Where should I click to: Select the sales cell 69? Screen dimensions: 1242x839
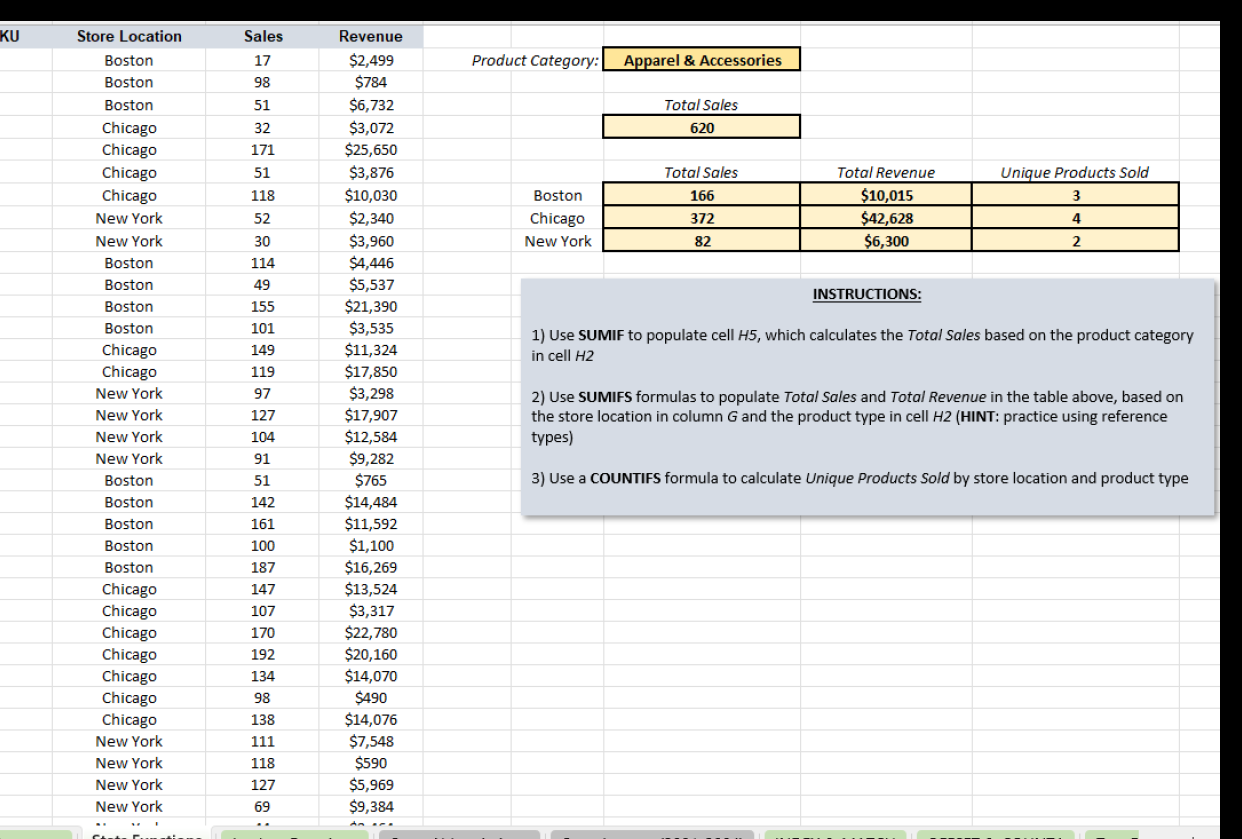coord(263,807)
